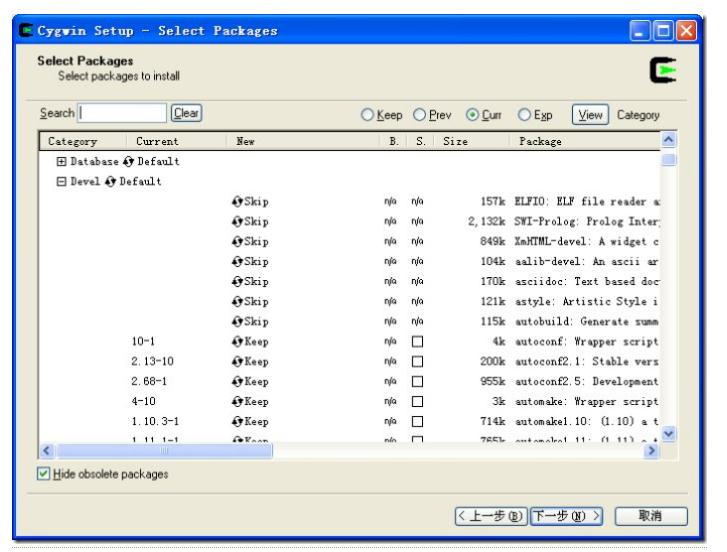Click the View button
The image size is (727, 552).
click(590, 114)
